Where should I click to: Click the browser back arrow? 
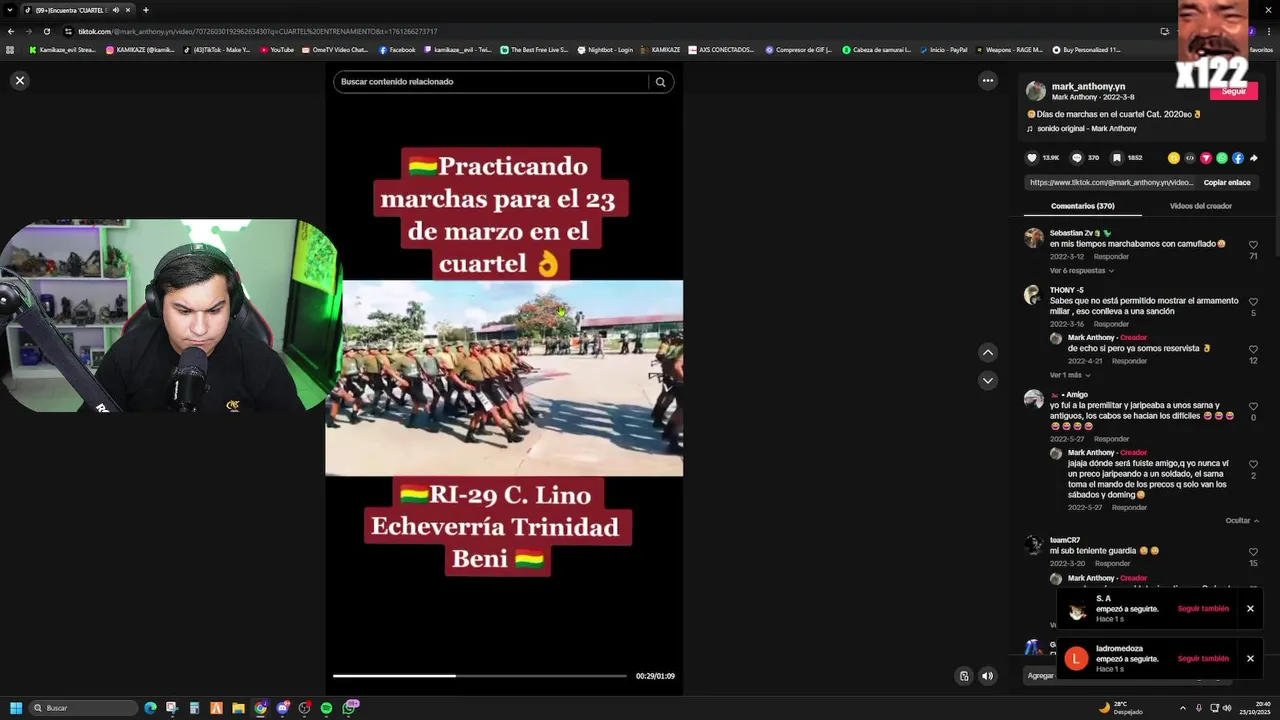(x=10, y=31)
